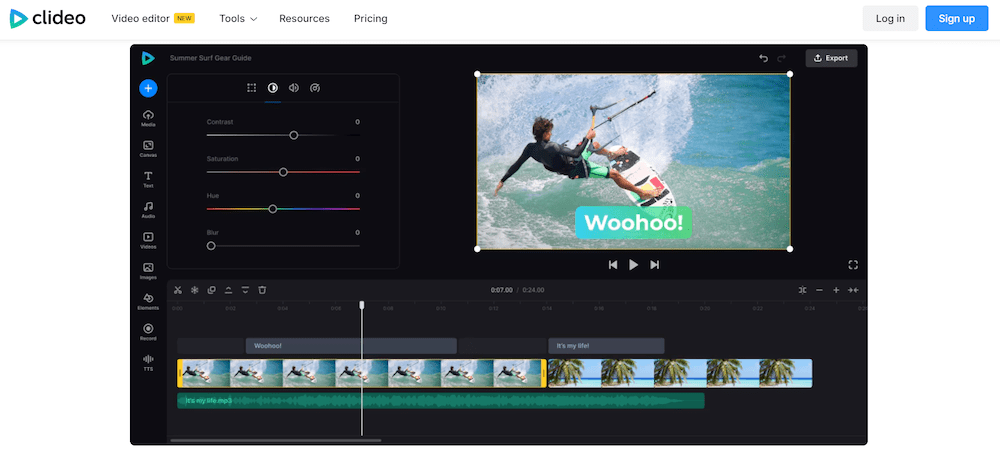This screenshot has width=1000, height=458.
Task: Delete selected clip with trash icon
Action: pos(262,290)
